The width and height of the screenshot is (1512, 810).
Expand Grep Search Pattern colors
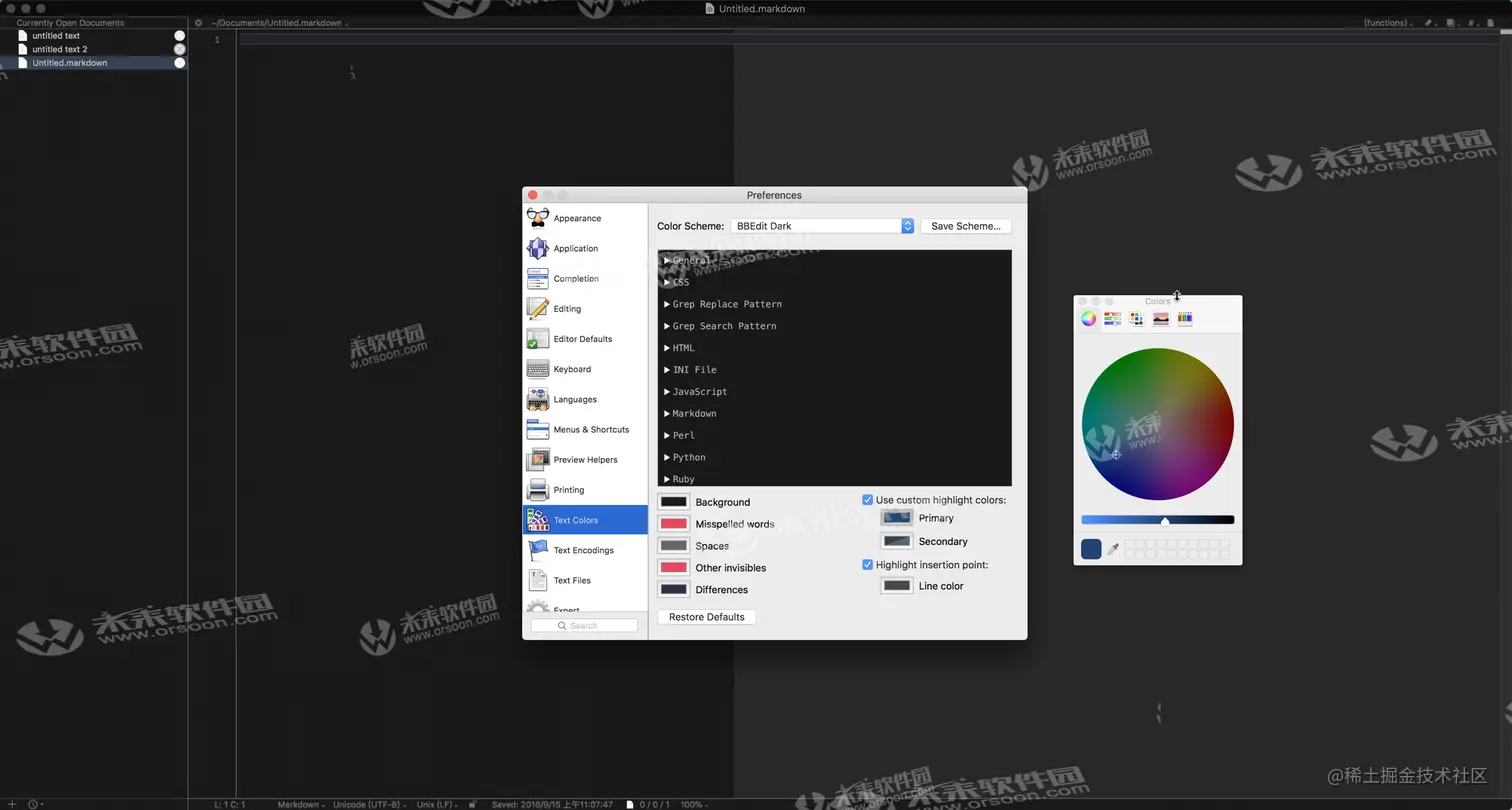(667, 326)
